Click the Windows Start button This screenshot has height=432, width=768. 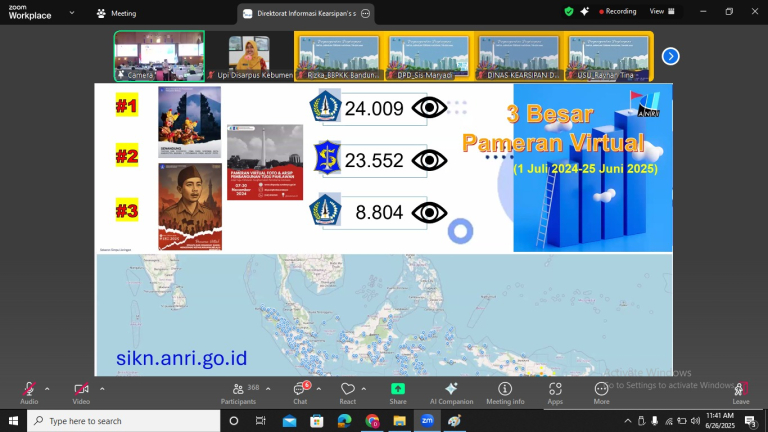click(x=13, y=421)
